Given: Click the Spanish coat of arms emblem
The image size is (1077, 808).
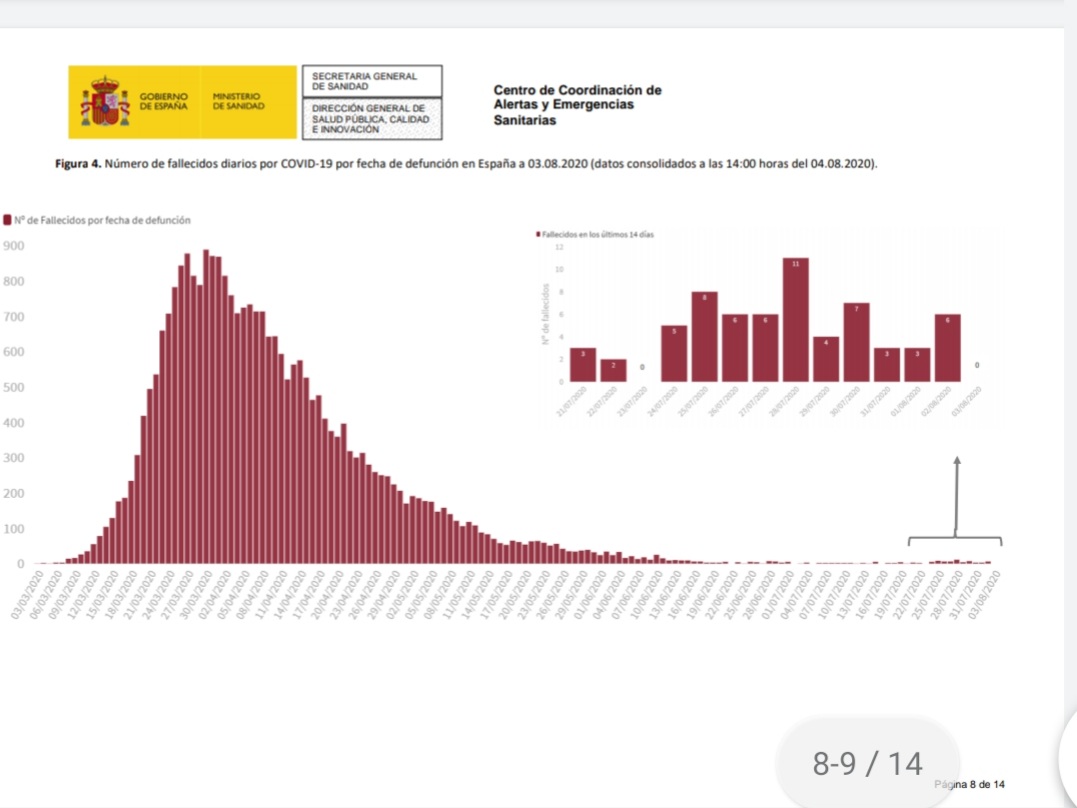Looking at the screenshot, I should point(105,102).
